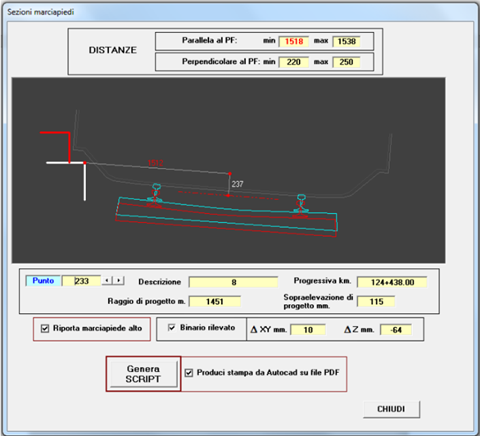This screenshot has height=436, width=480.
Task: Select the Perpendicolare al PF max field
Action: click(x=346, y=62)
